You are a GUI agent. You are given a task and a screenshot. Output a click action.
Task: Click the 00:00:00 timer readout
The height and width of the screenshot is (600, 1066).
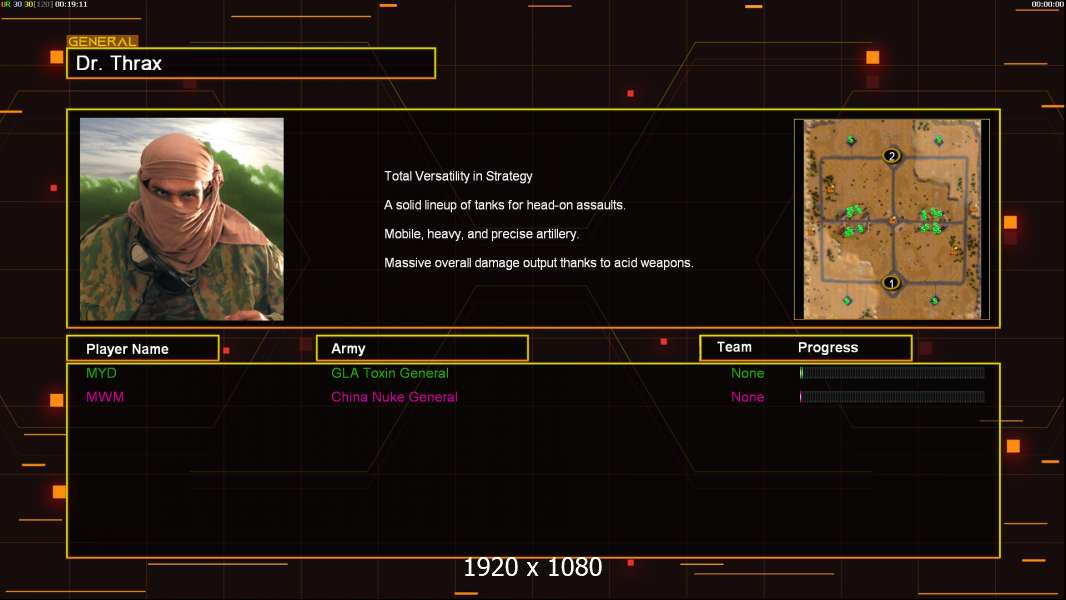[1047, 4]
